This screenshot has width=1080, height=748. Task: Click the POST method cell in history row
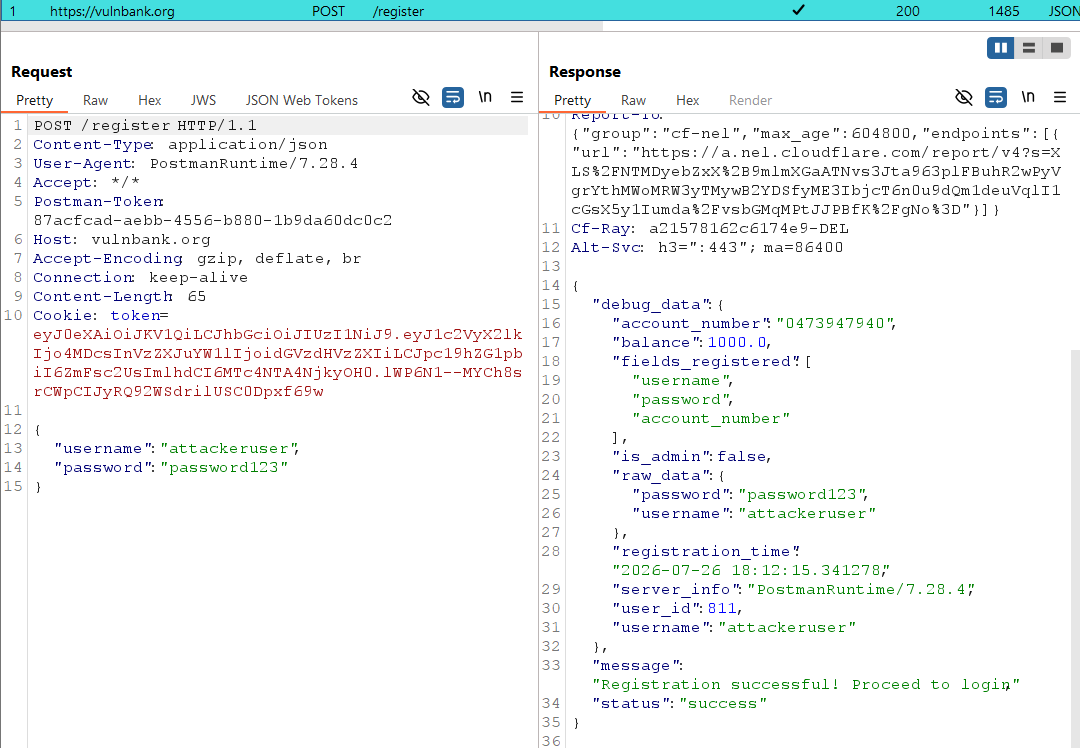(x=329, y=11)
